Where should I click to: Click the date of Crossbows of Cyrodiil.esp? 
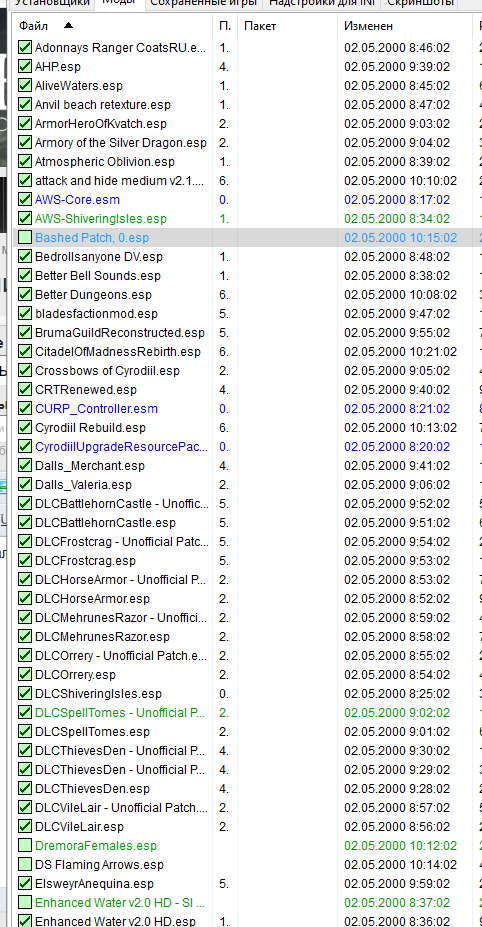(x=397, y=371)
